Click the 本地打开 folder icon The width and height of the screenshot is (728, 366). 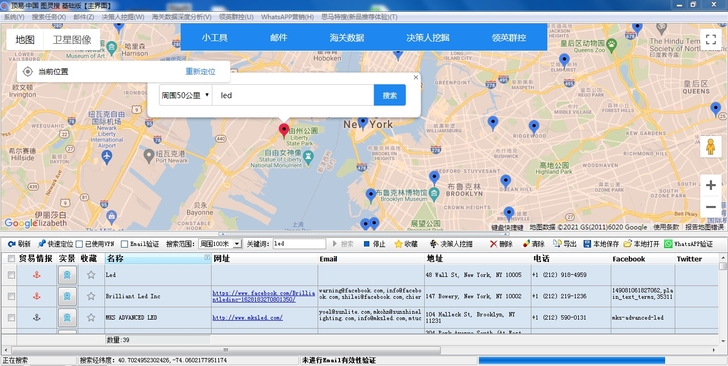click(628, 244)
